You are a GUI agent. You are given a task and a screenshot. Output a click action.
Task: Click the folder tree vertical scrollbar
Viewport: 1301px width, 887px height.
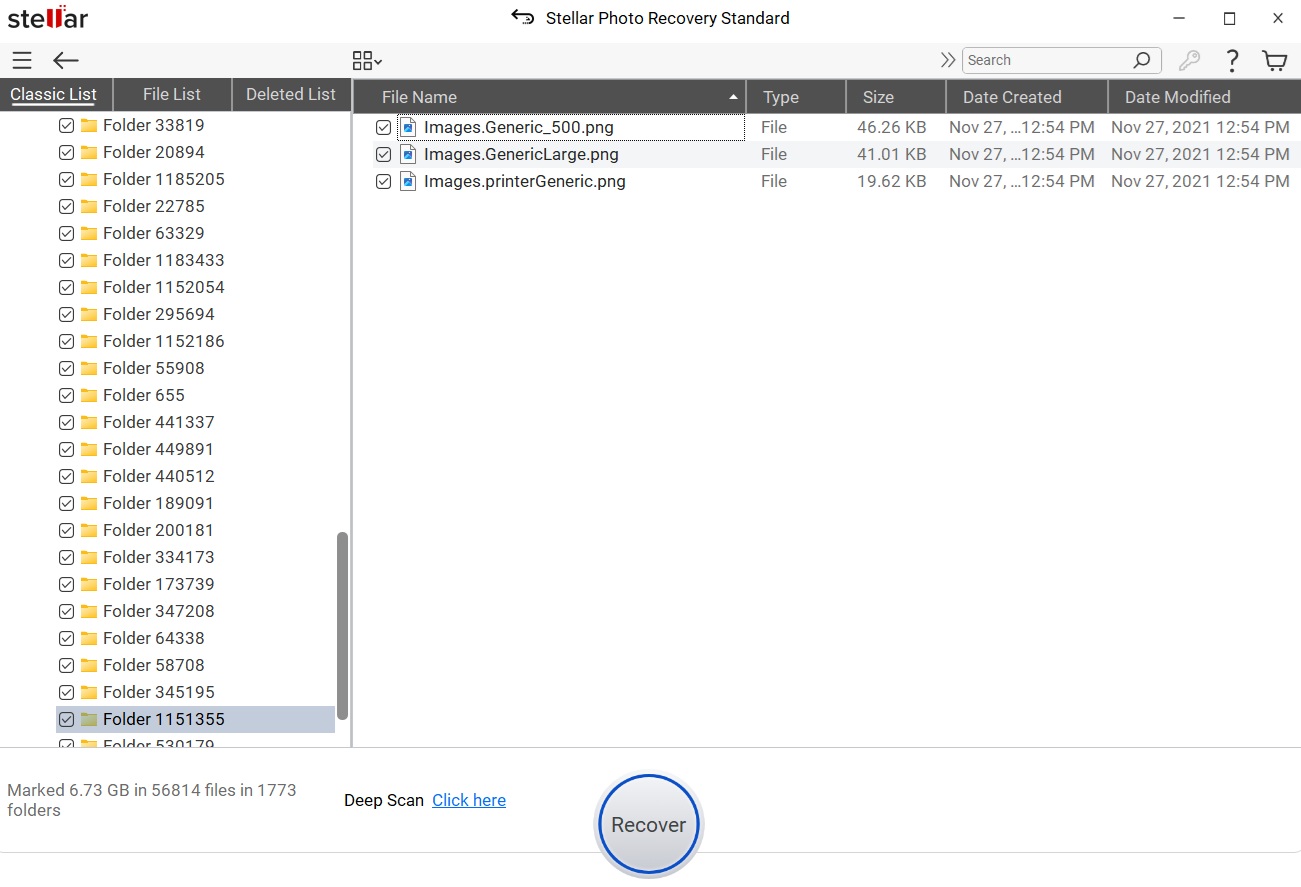(x=343, y=625)
